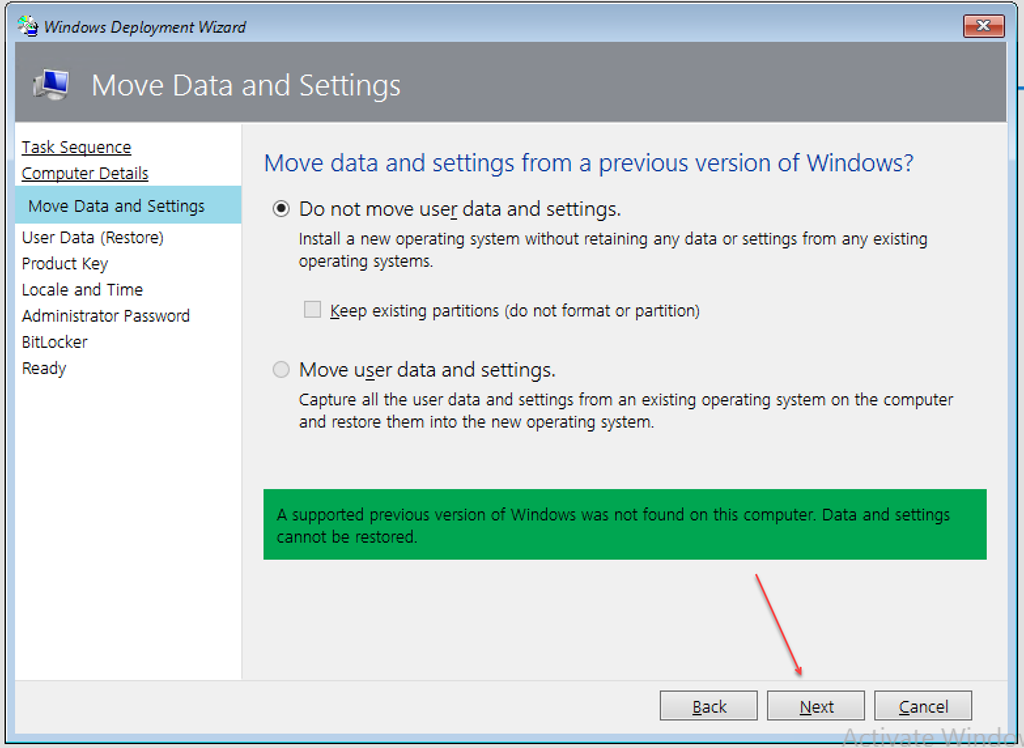Viewport: 1024px width, 748px height.
Task: Cancel the deployment wizard
Action: (923, 706)
